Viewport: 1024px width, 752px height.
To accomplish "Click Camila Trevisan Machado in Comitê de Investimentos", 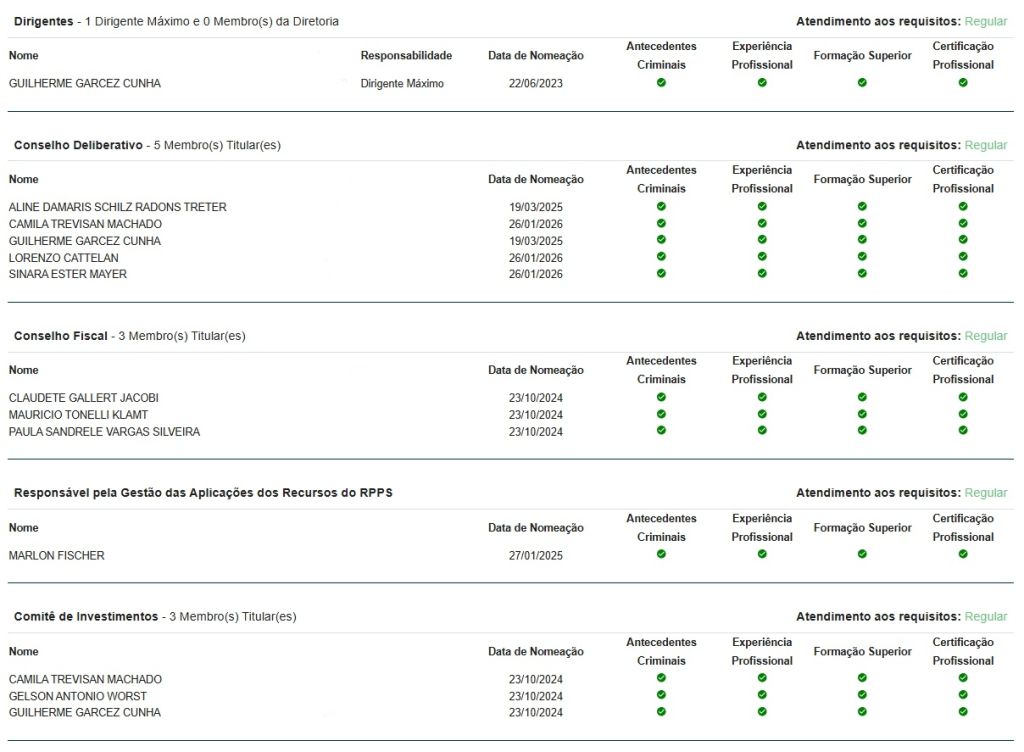I will tap(85, 680).
